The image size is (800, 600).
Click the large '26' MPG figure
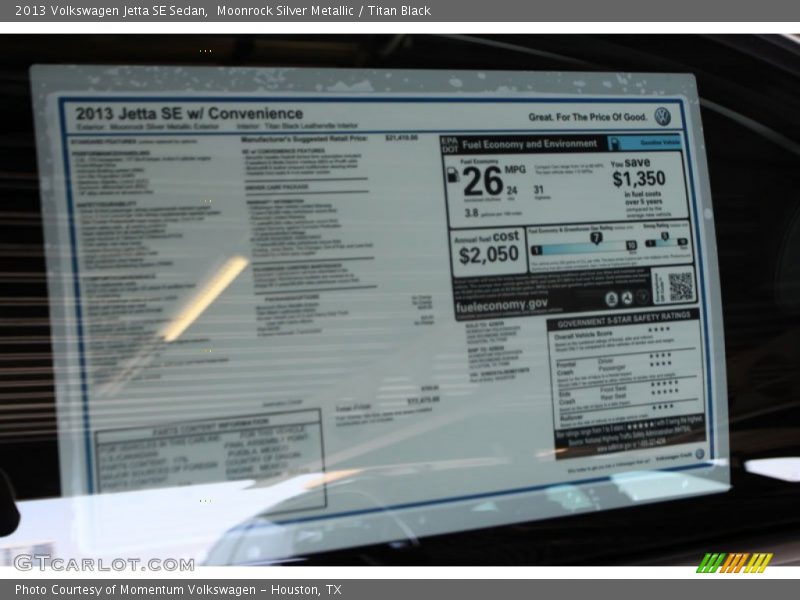[x=483, y=182]
